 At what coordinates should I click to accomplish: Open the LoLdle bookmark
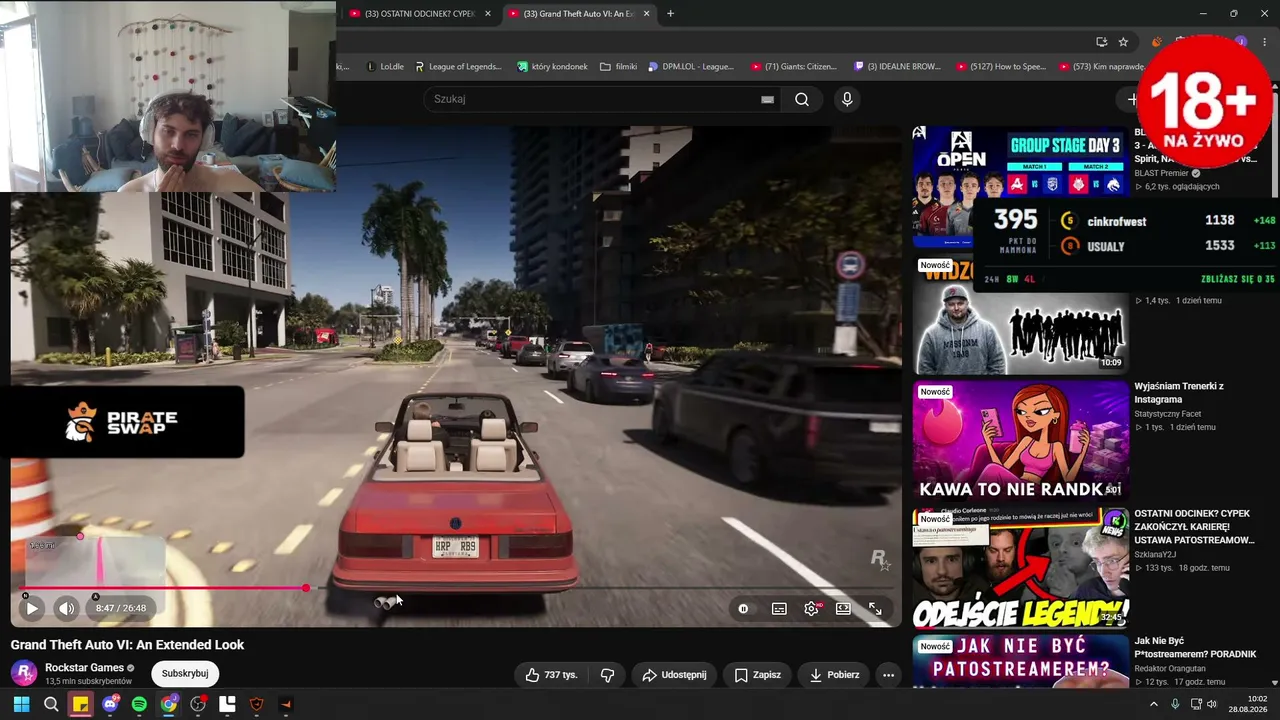(384, 67)
